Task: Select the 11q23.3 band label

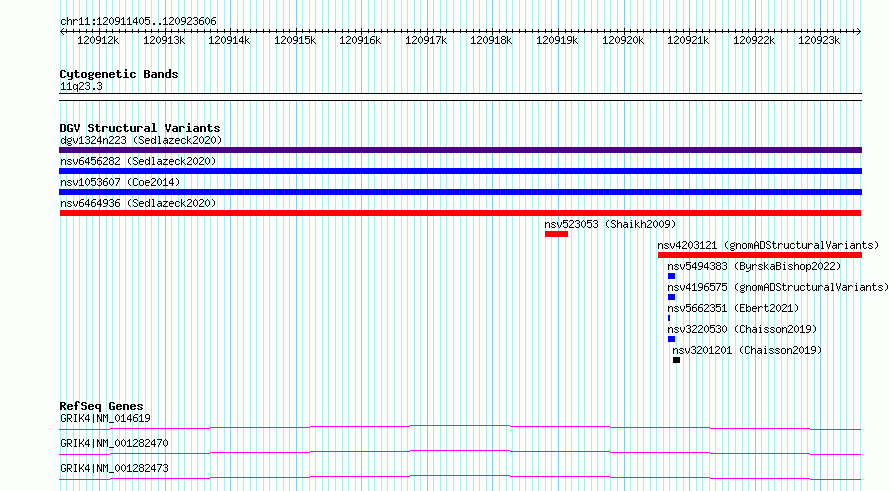Action: 81,86
